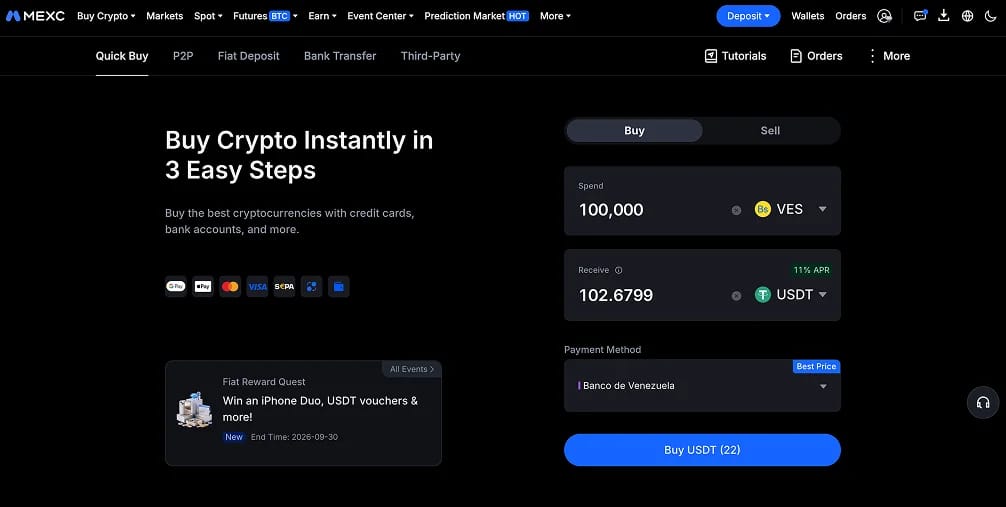The width and height of the screenshot is (1006, 507).
Task: Toggle dark mode moon icon
Action: pyautogui.click(x=991, y=16)
